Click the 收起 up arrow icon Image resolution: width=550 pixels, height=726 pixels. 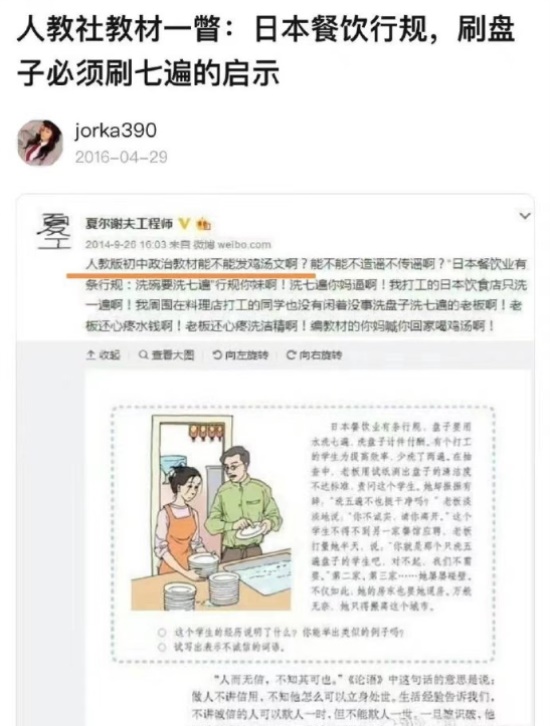(x=91, y=355)
